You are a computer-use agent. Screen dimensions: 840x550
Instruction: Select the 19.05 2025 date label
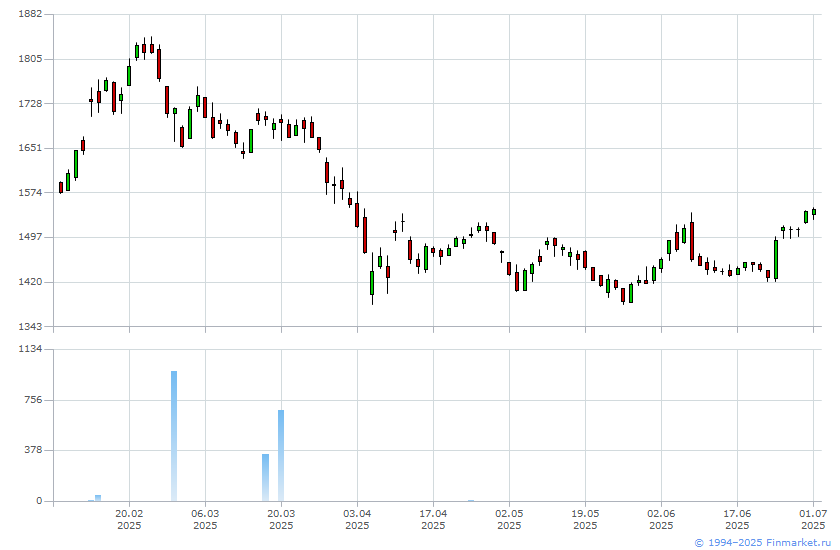click(x=585, y=519)
